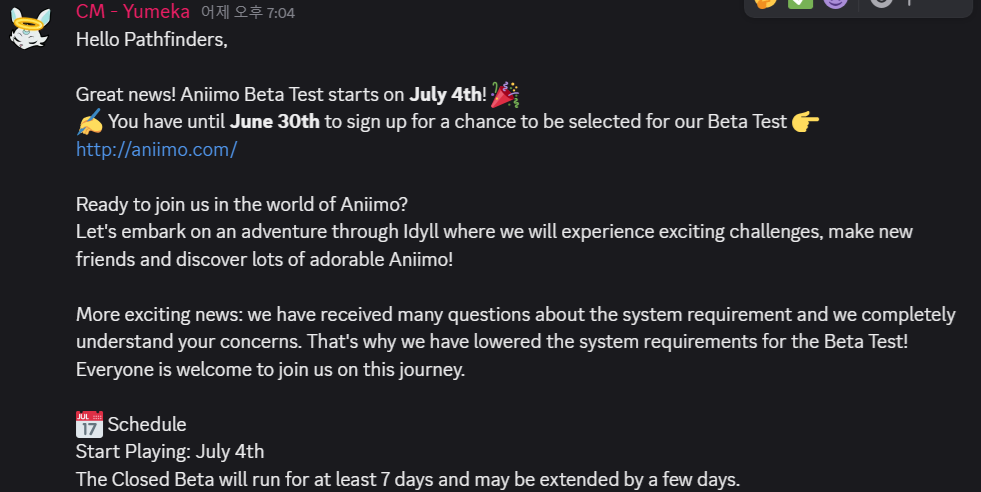Click the gray circular icon in message toolbar
This screenshot has height=492, width=981.
[880, 3]
